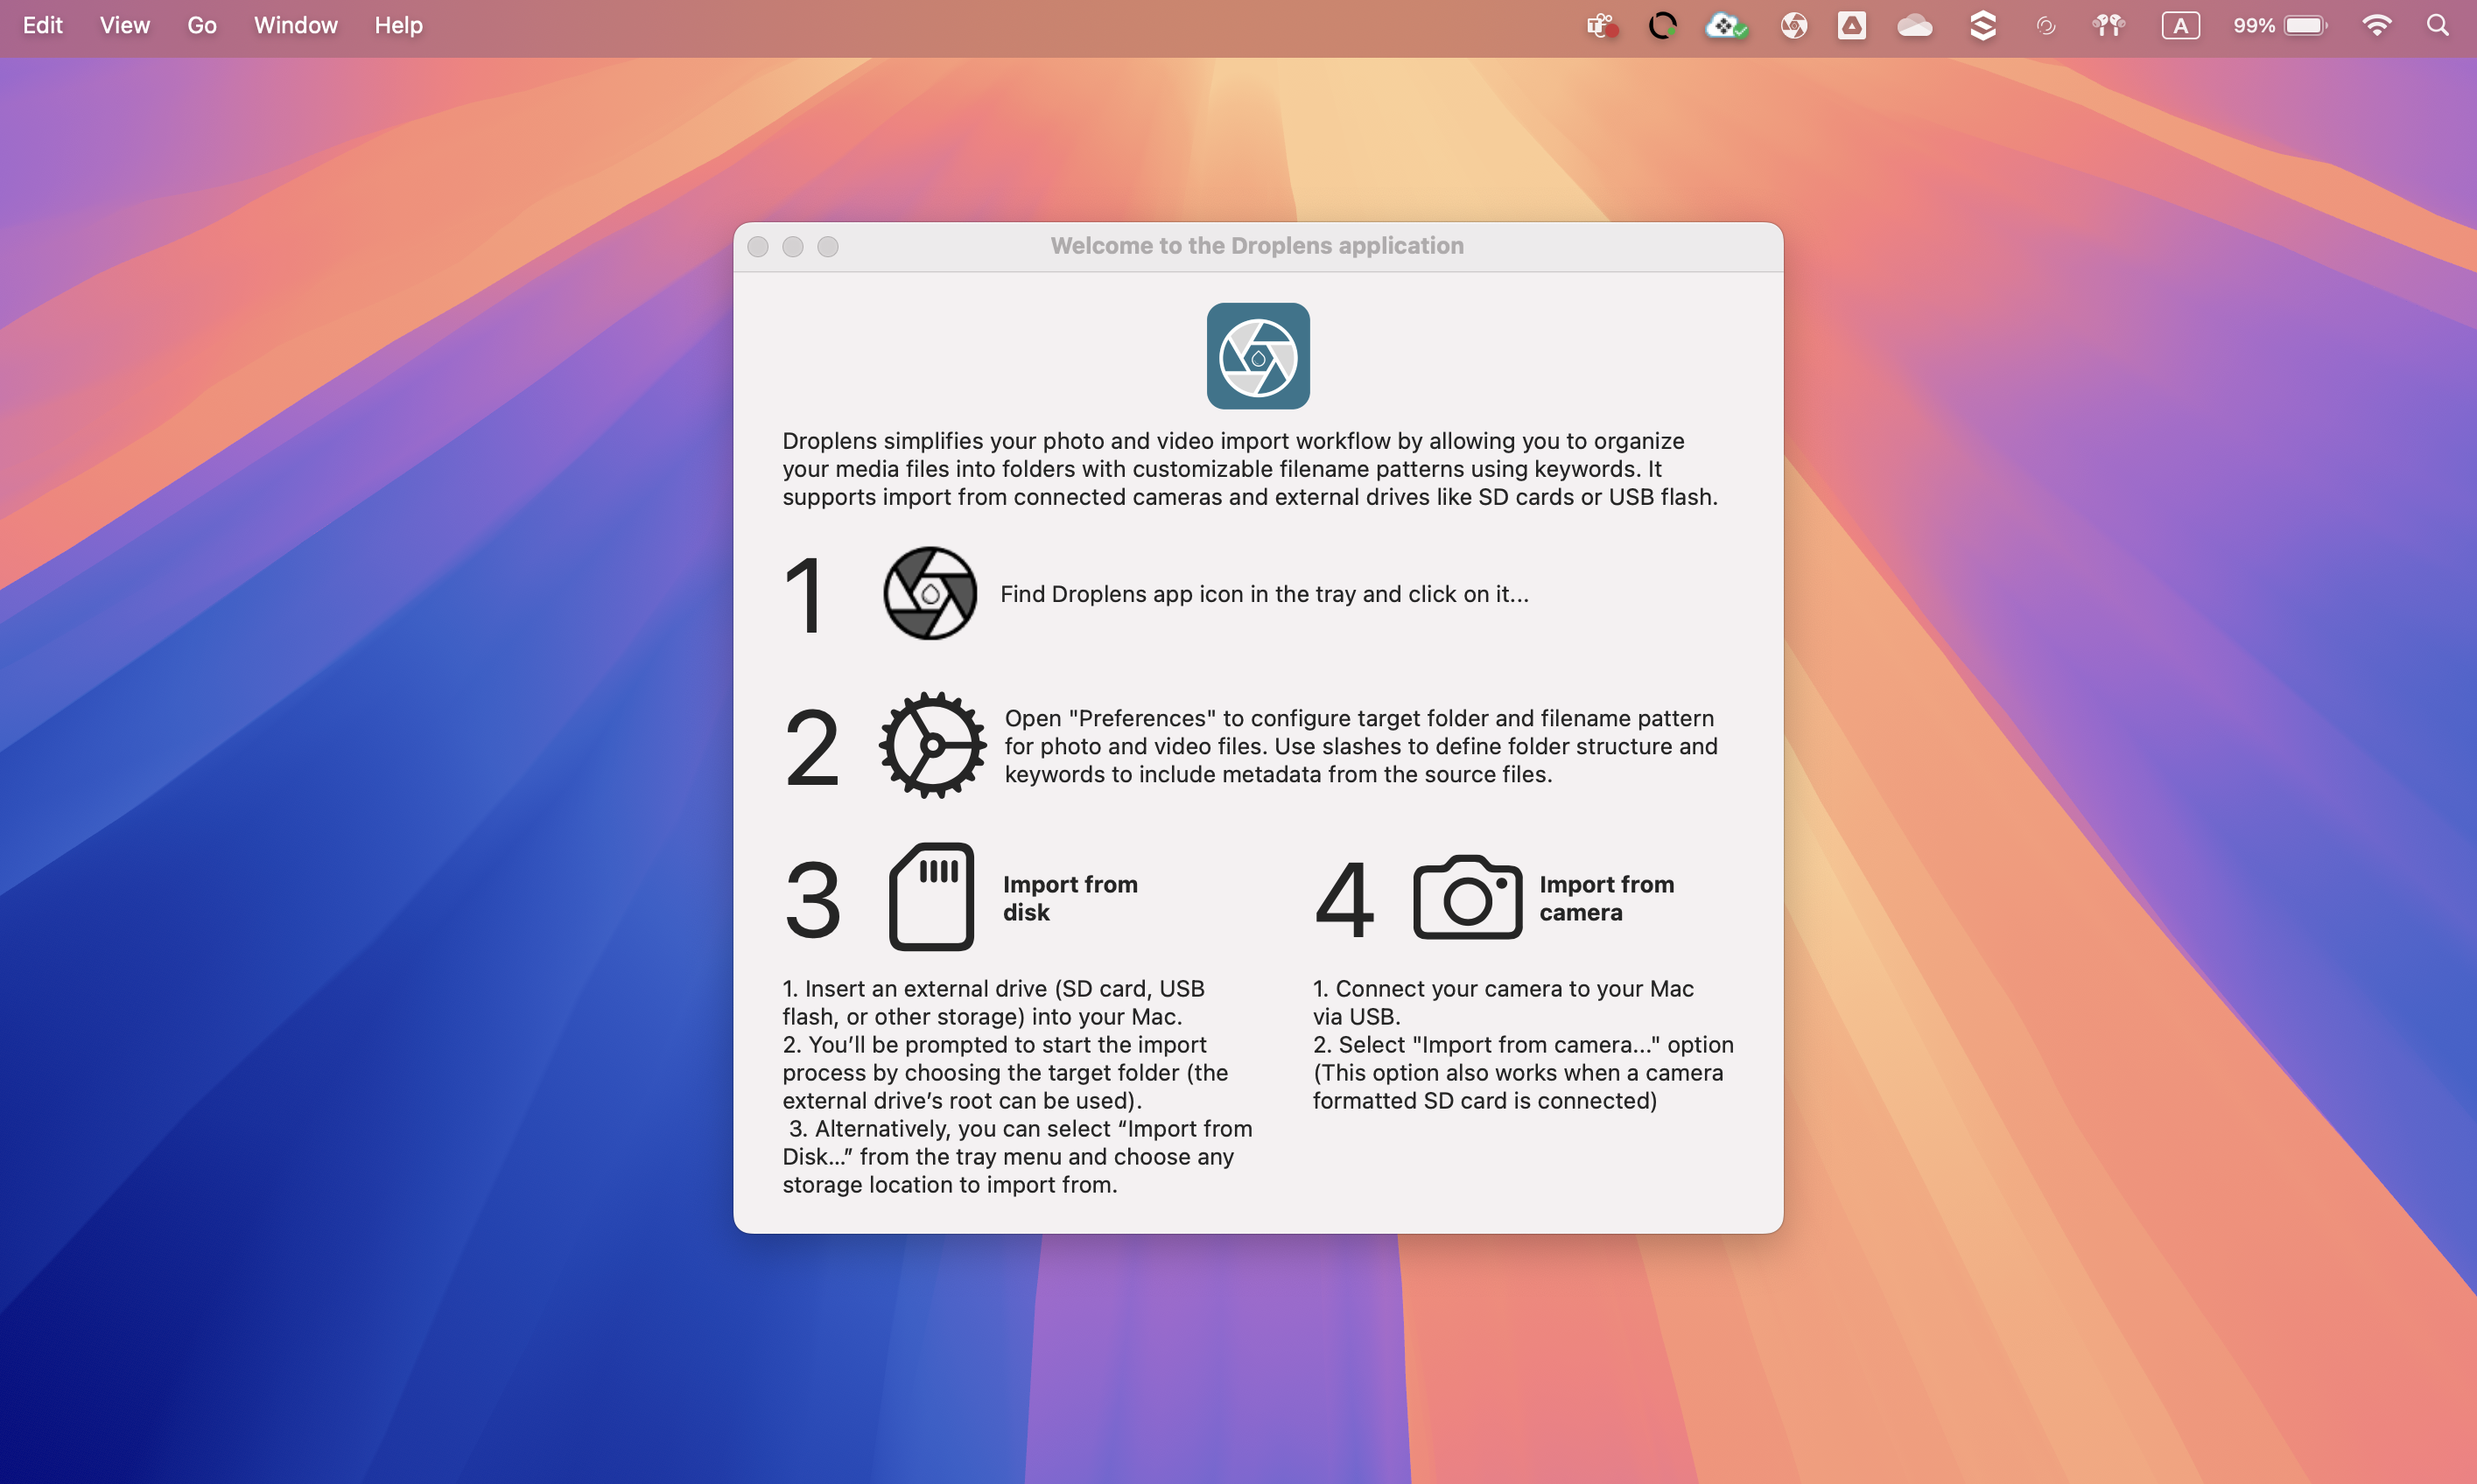The width and height of the screenshot is (2477, 1484).
Task: Click the Wi-Fi status icon
Action: click(2376, 26)
